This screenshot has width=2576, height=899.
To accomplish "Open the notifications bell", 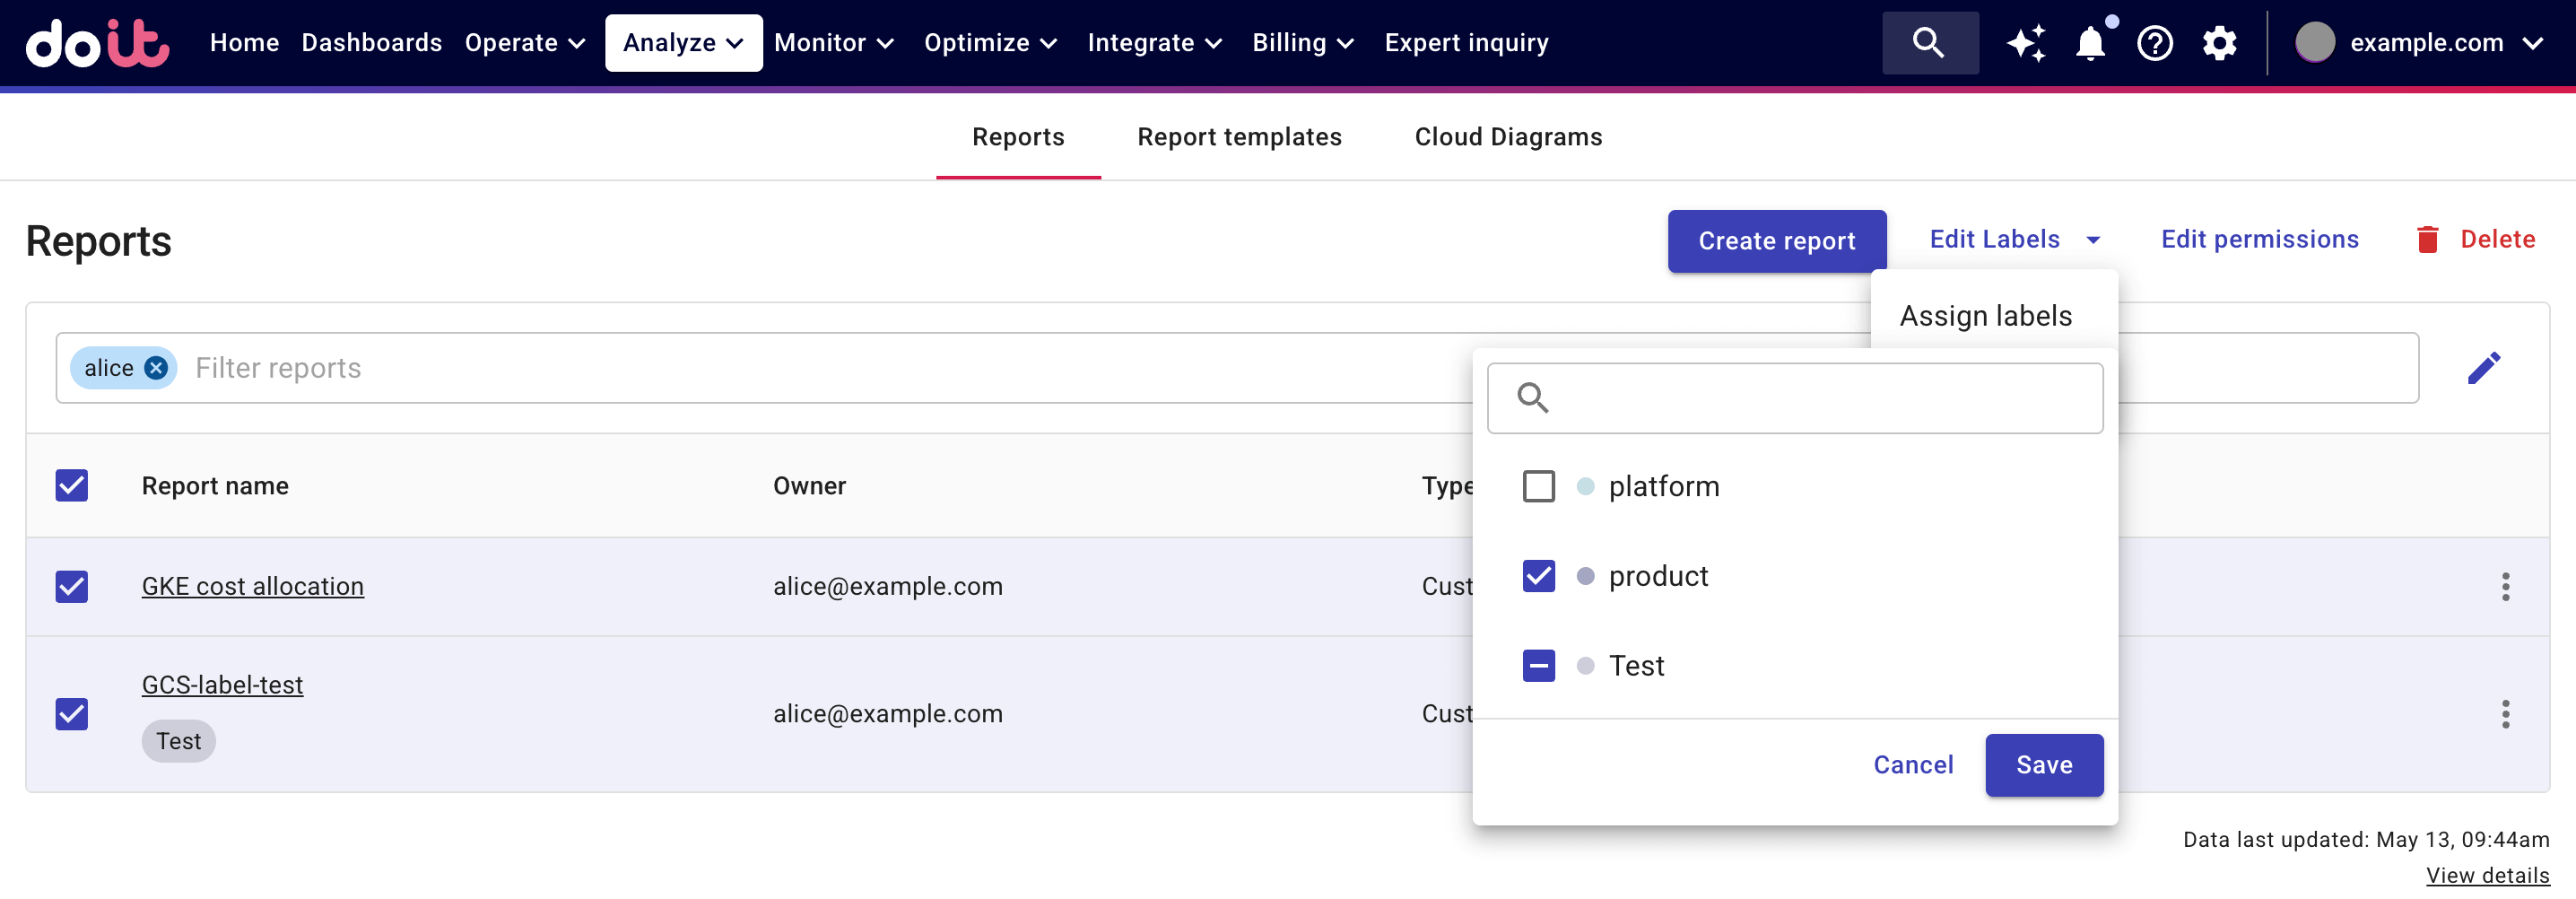I will [x=2090, y=43].
